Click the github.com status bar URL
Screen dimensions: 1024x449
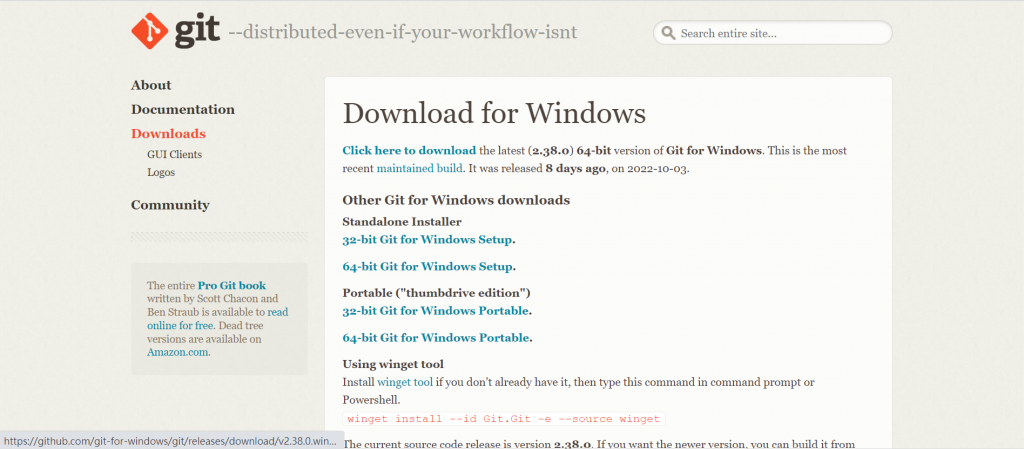pyautogui.click(x=171, y=441)
